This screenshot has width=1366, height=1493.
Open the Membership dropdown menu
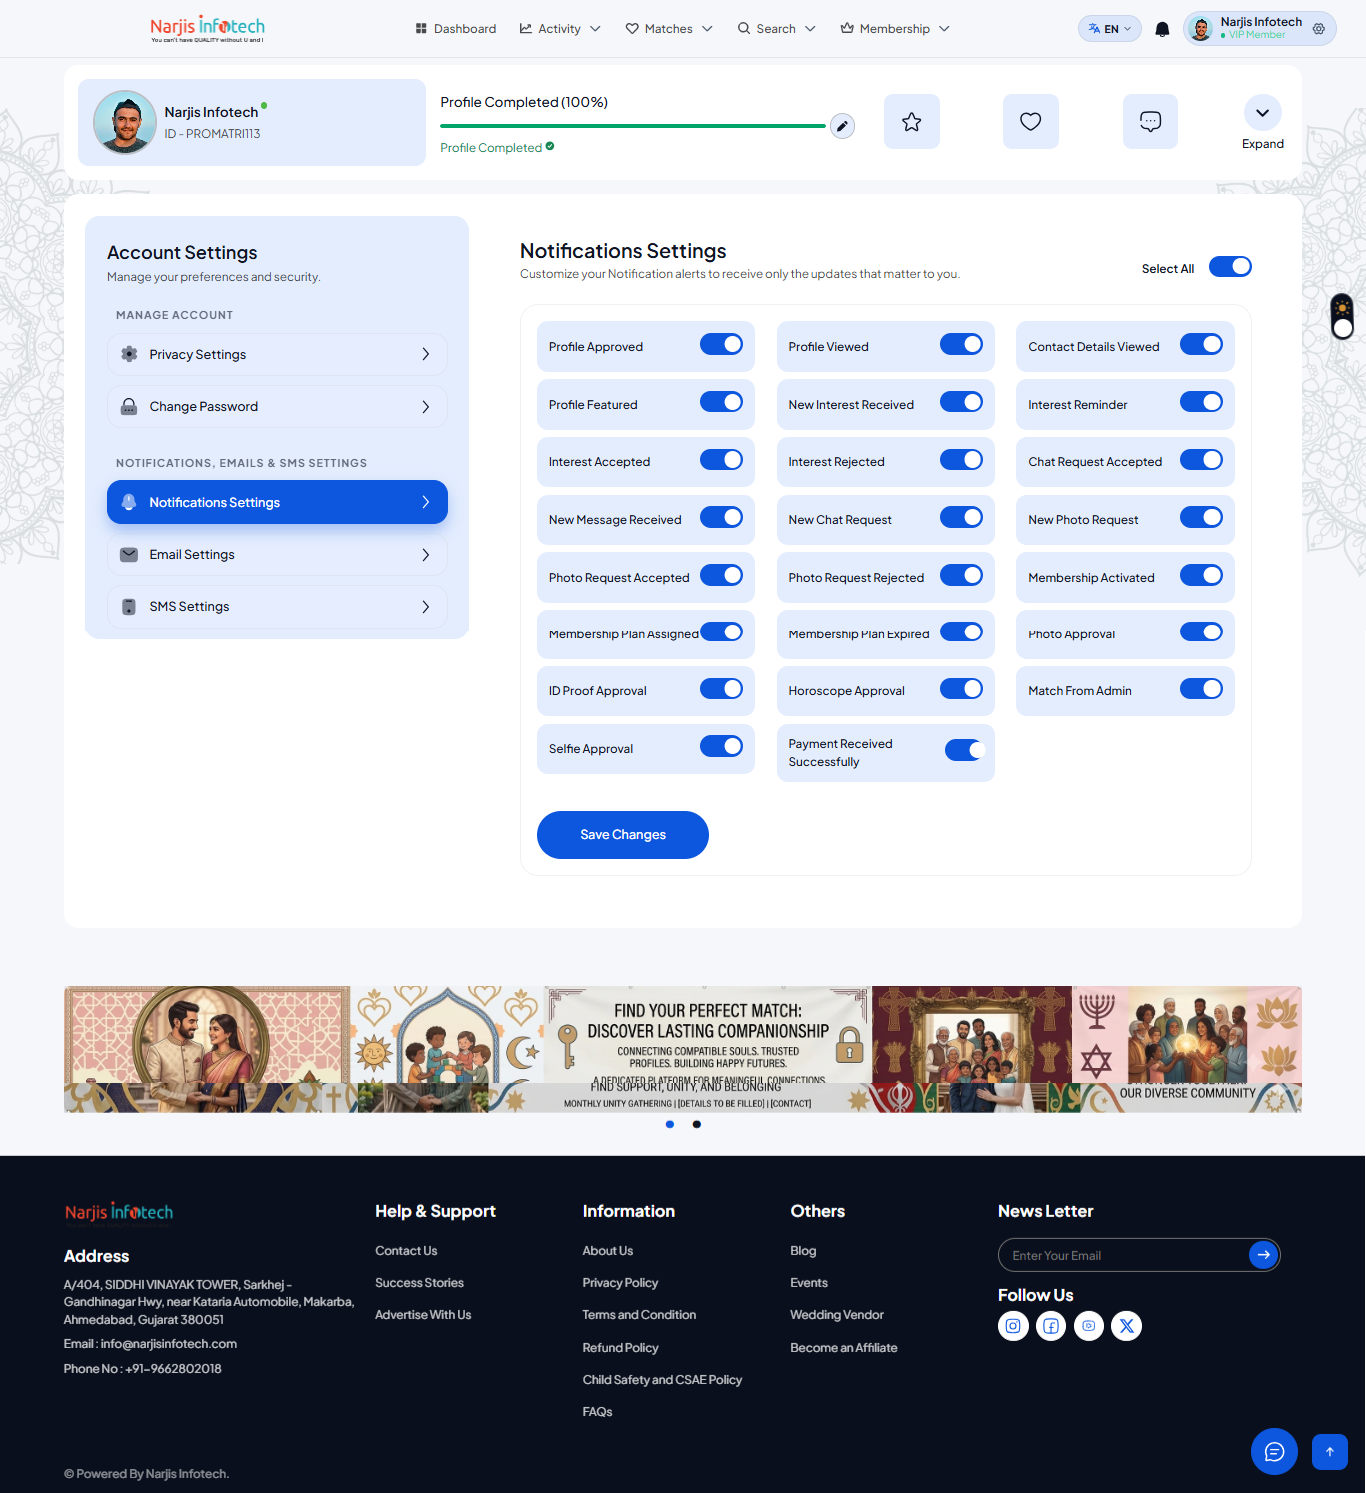click(x=895, y=29)
